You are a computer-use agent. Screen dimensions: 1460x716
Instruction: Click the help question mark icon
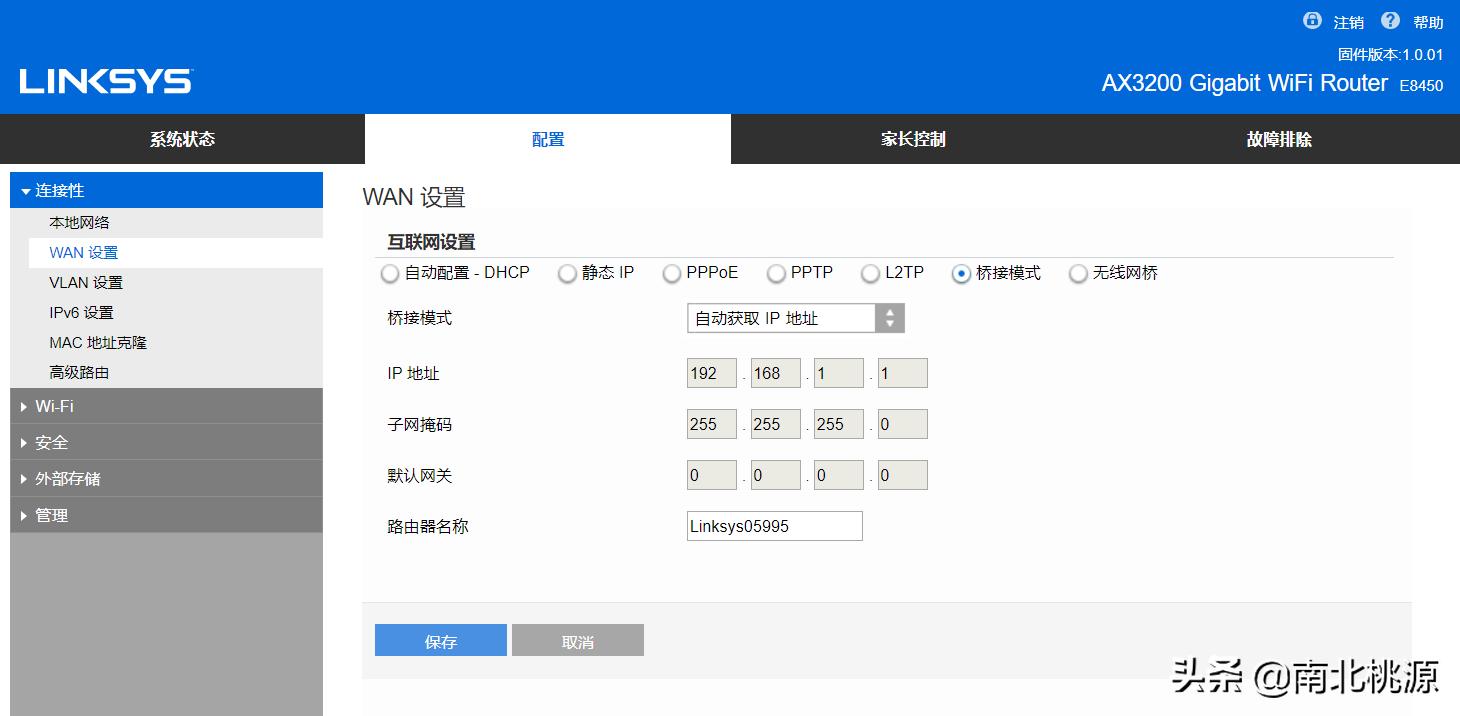[1389, 20]
